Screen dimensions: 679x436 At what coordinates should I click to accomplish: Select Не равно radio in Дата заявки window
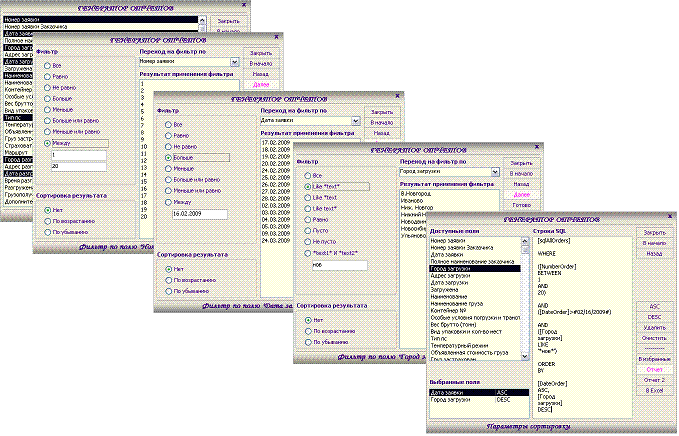click(x=168, y=147)
